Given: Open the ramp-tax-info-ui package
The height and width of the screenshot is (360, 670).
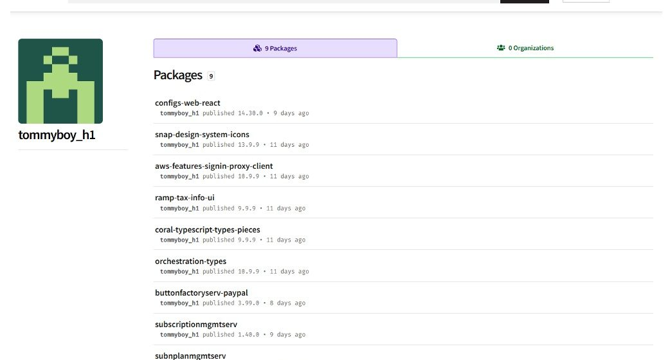Looking at the screenshot, I should point(185,198).
